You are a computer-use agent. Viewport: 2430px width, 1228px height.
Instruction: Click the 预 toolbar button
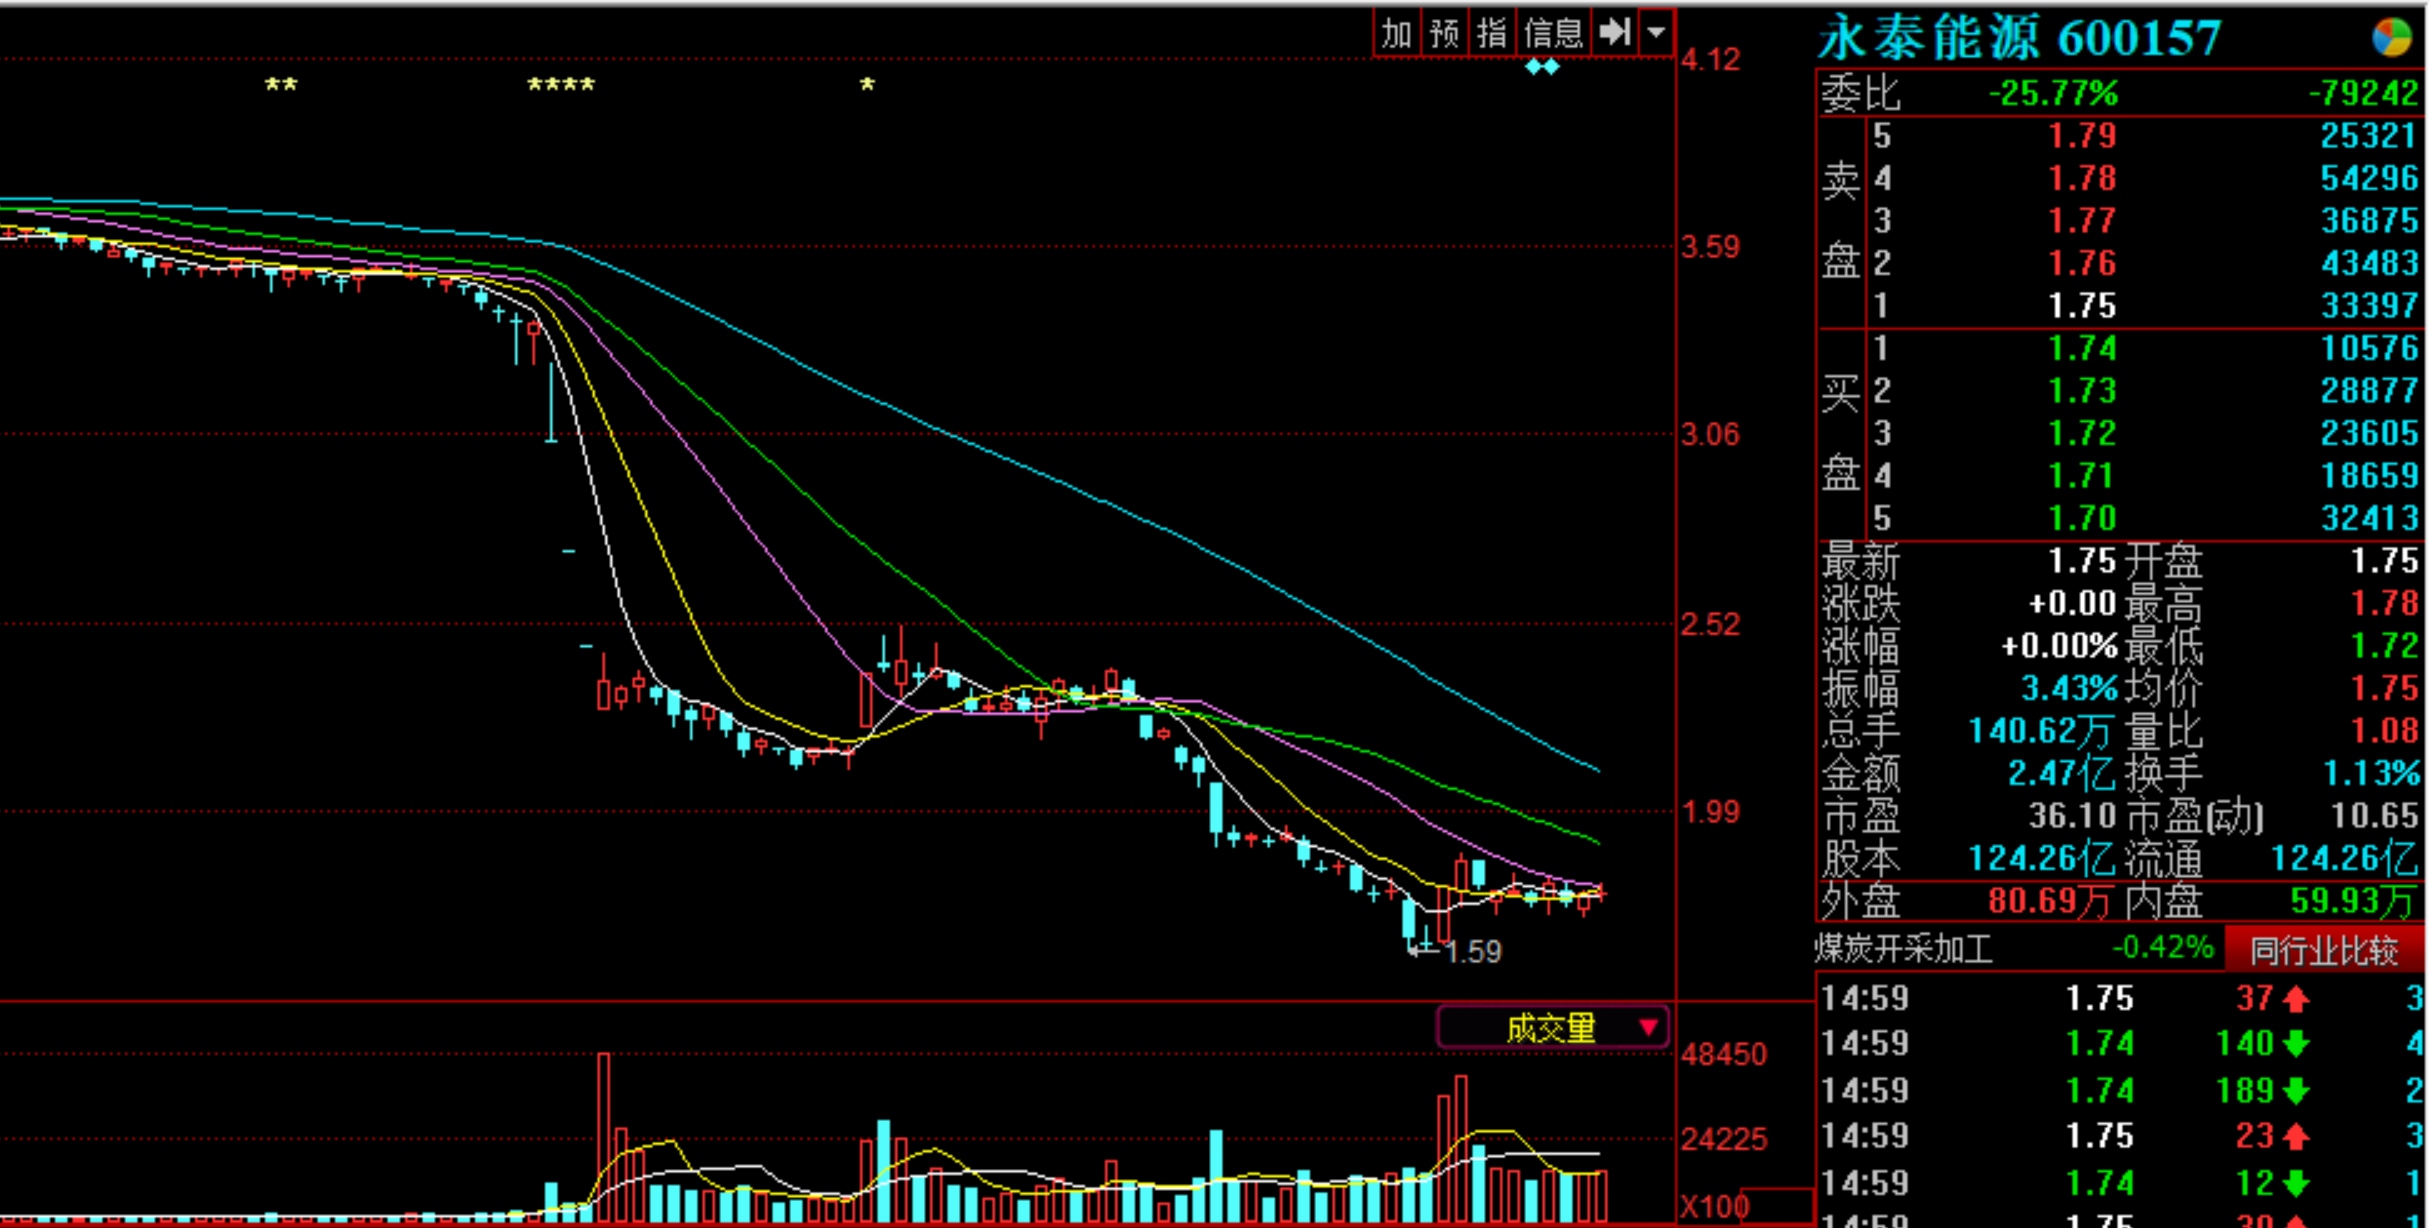click(1444, 34)
